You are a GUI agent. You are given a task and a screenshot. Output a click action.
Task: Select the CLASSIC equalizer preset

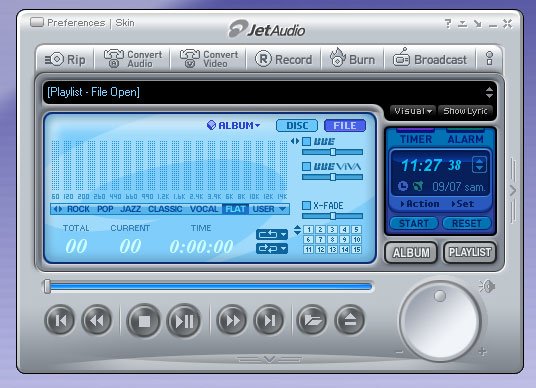coord(165,209)
